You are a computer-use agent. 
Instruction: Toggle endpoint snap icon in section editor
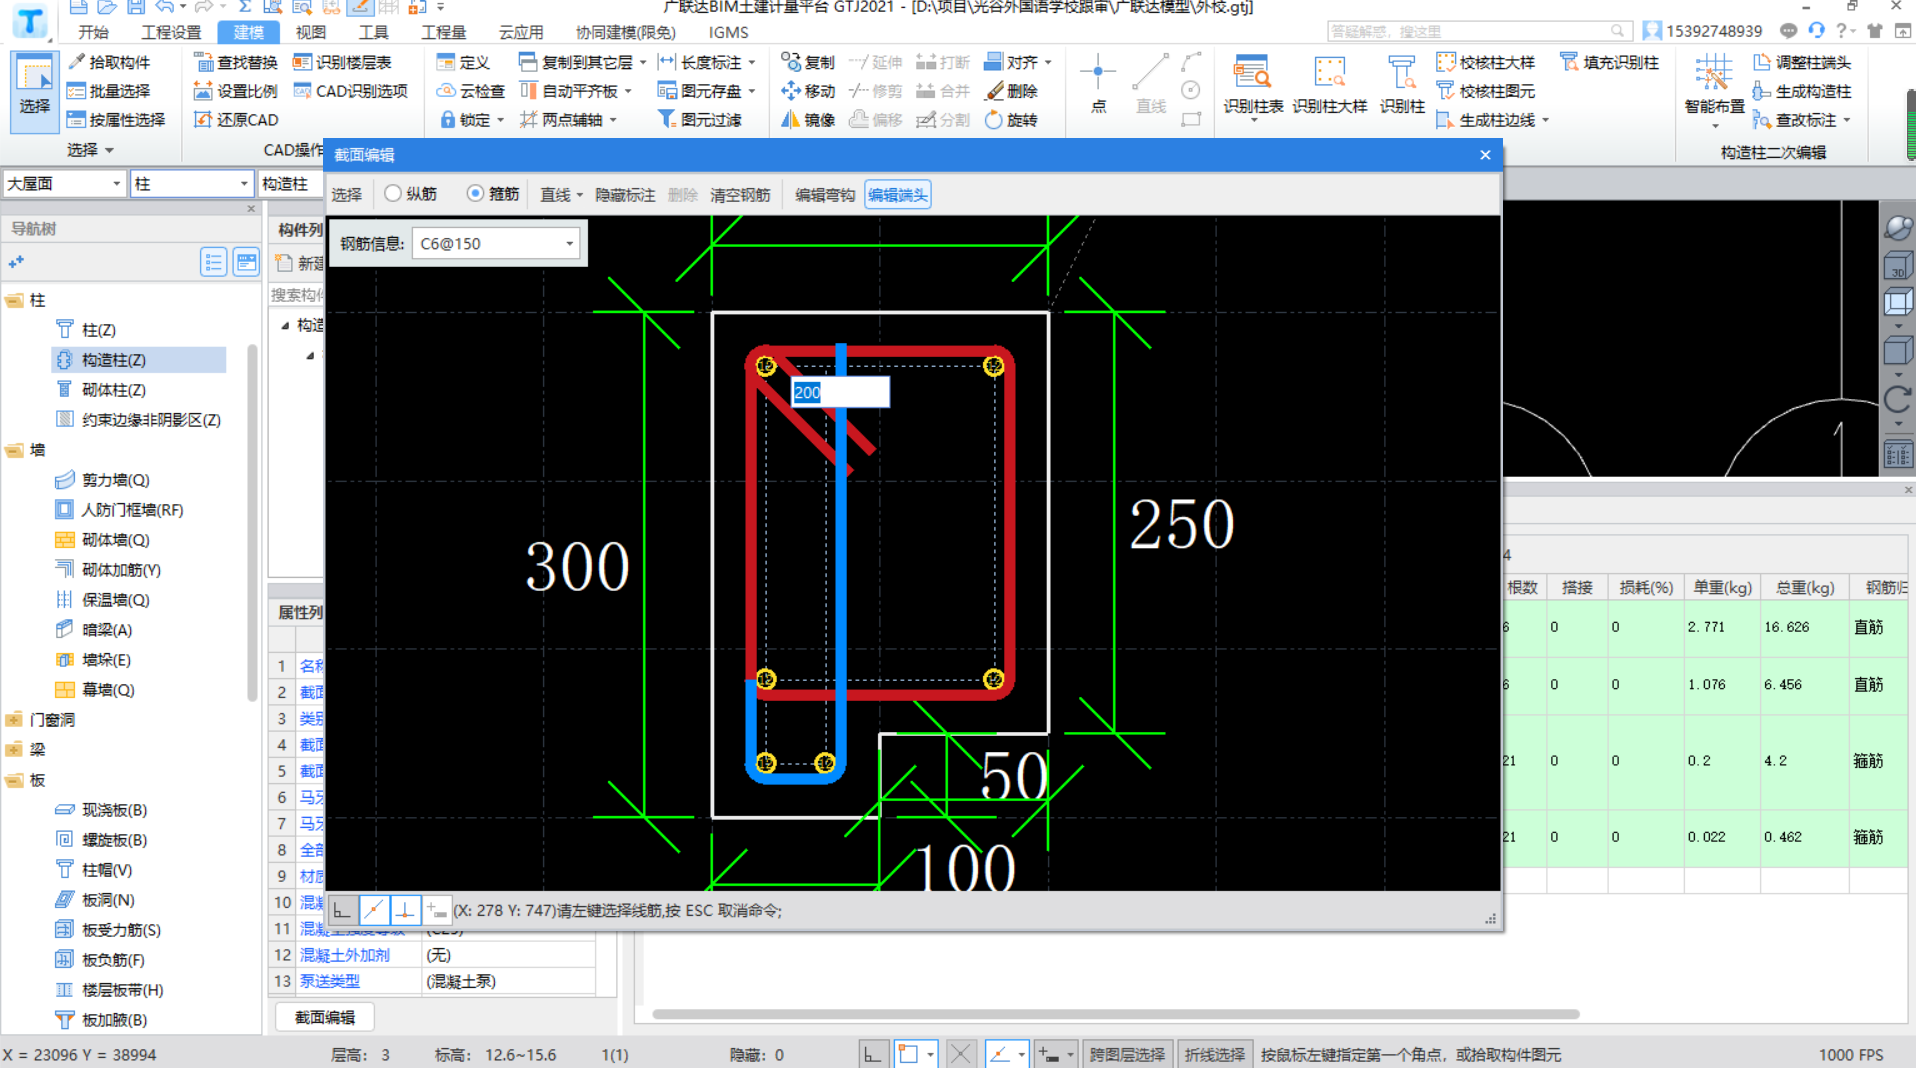point(373,910)
